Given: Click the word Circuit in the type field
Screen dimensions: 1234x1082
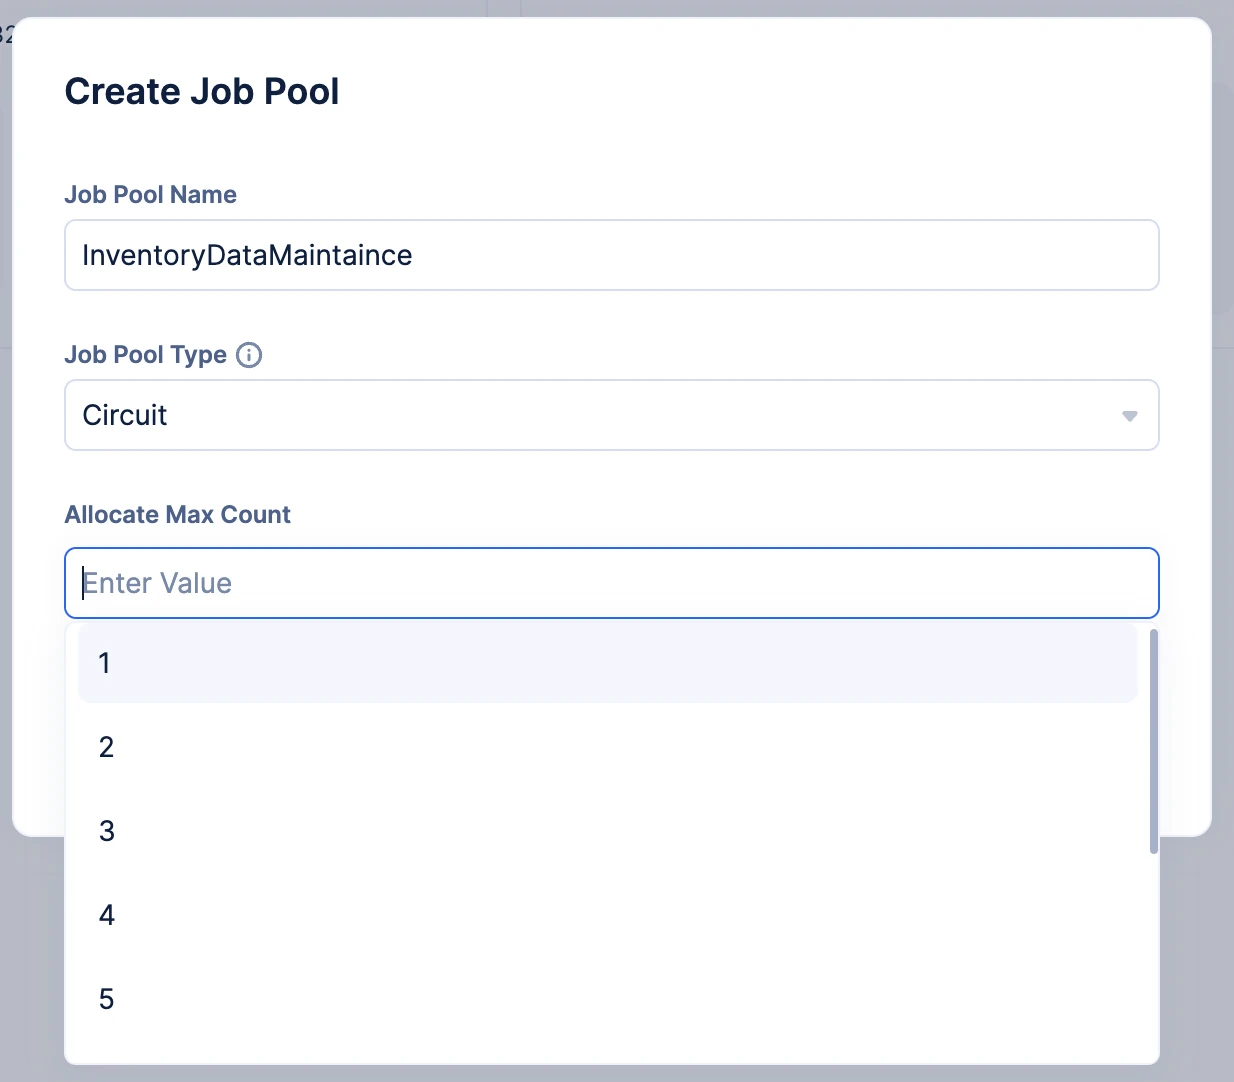Looking at the screenshot, I should [x=125, y=415].
